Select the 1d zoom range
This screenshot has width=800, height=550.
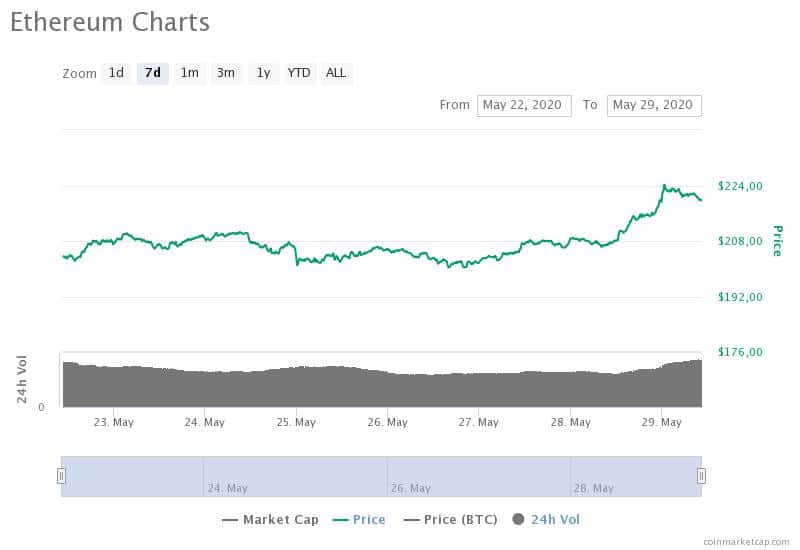(x=116, y=73)
